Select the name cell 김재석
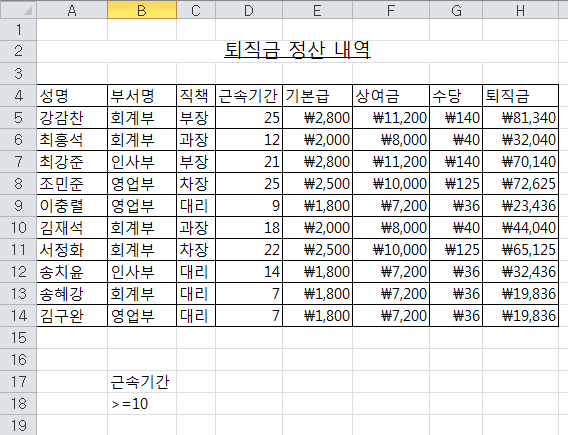Image resolution: width=568 pixels, height=435 pixels. 72,228
